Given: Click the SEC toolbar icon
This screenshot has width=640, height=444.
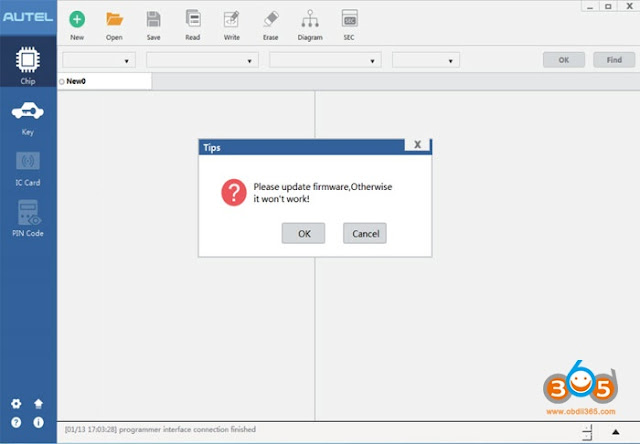Looking at the screenshot, I should [x=349, y=19].
